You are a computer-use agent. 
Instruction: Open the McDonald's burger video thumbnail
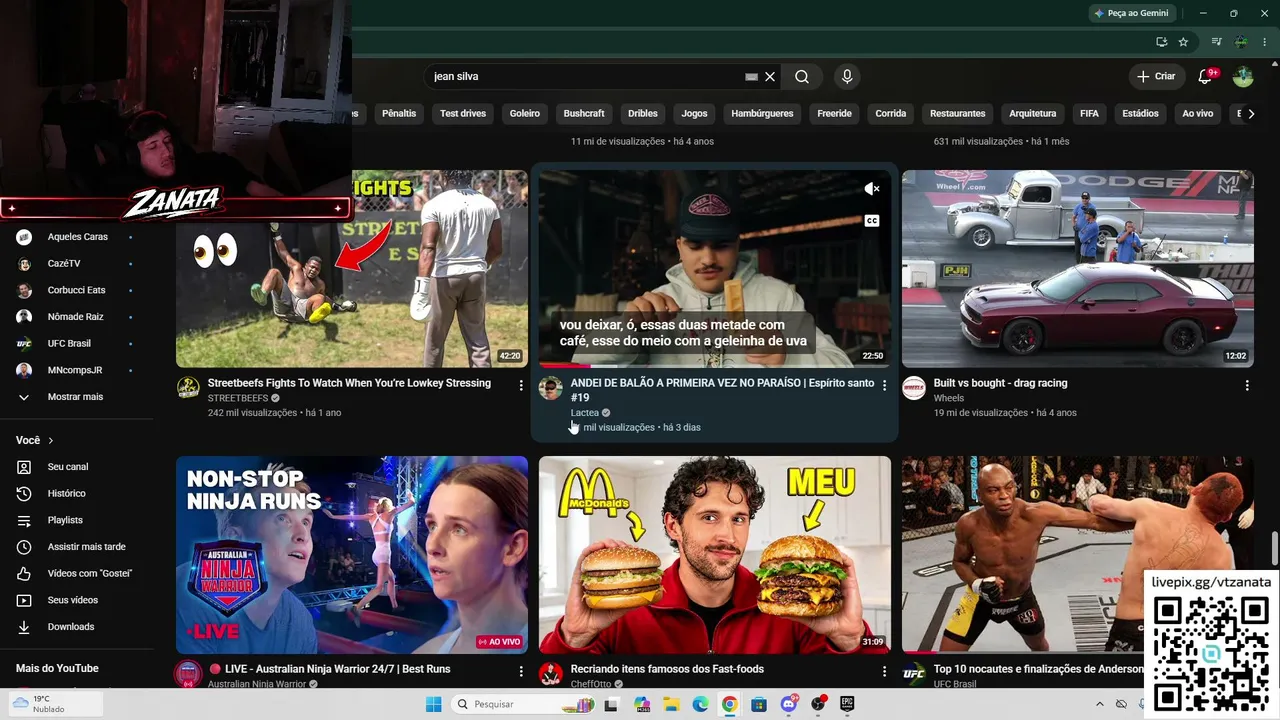715,555
